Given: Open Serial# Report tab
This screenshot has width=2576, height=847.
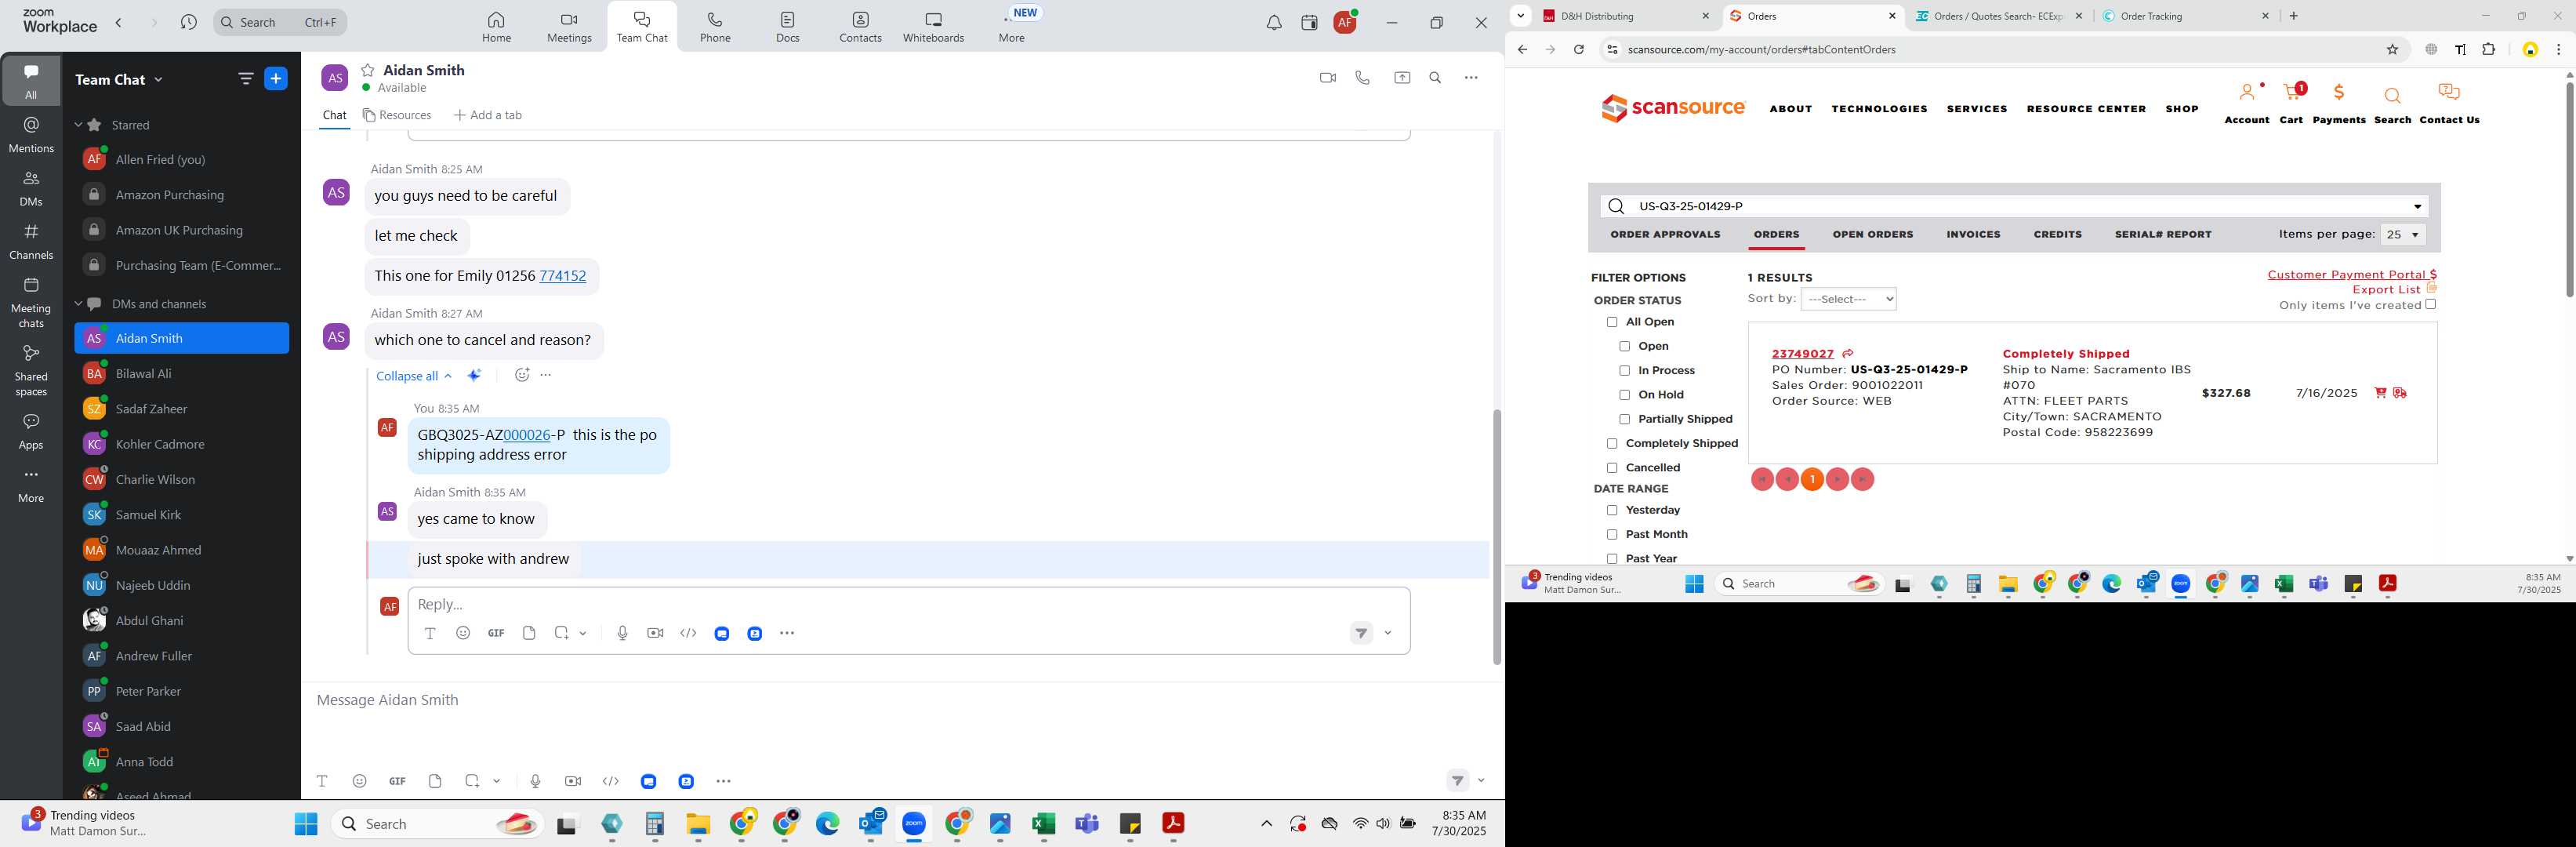Looking at the screenshot, I should (x=2163, y=235).
